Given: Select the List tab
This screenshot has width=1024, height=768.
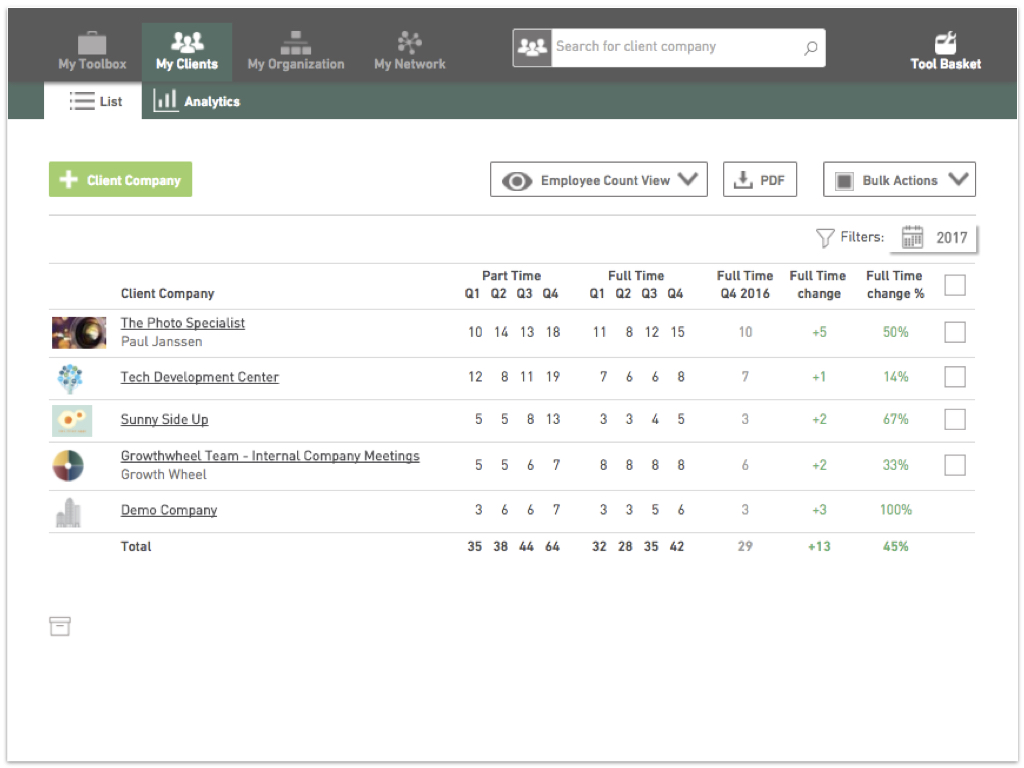Looking at the screenshot, I should (x=95, y=101).
